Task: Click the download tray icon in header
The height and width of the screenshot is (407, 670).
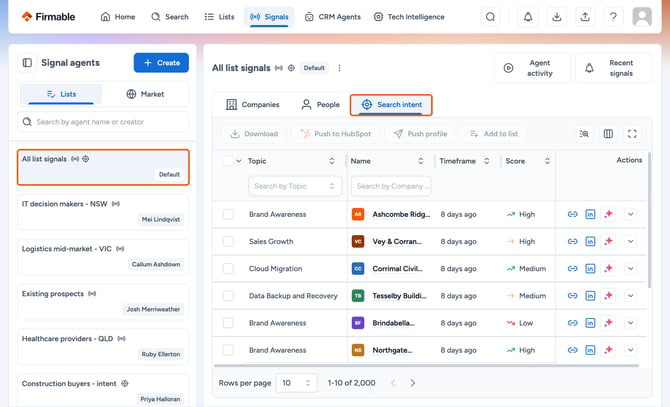Action: [556, 17]
